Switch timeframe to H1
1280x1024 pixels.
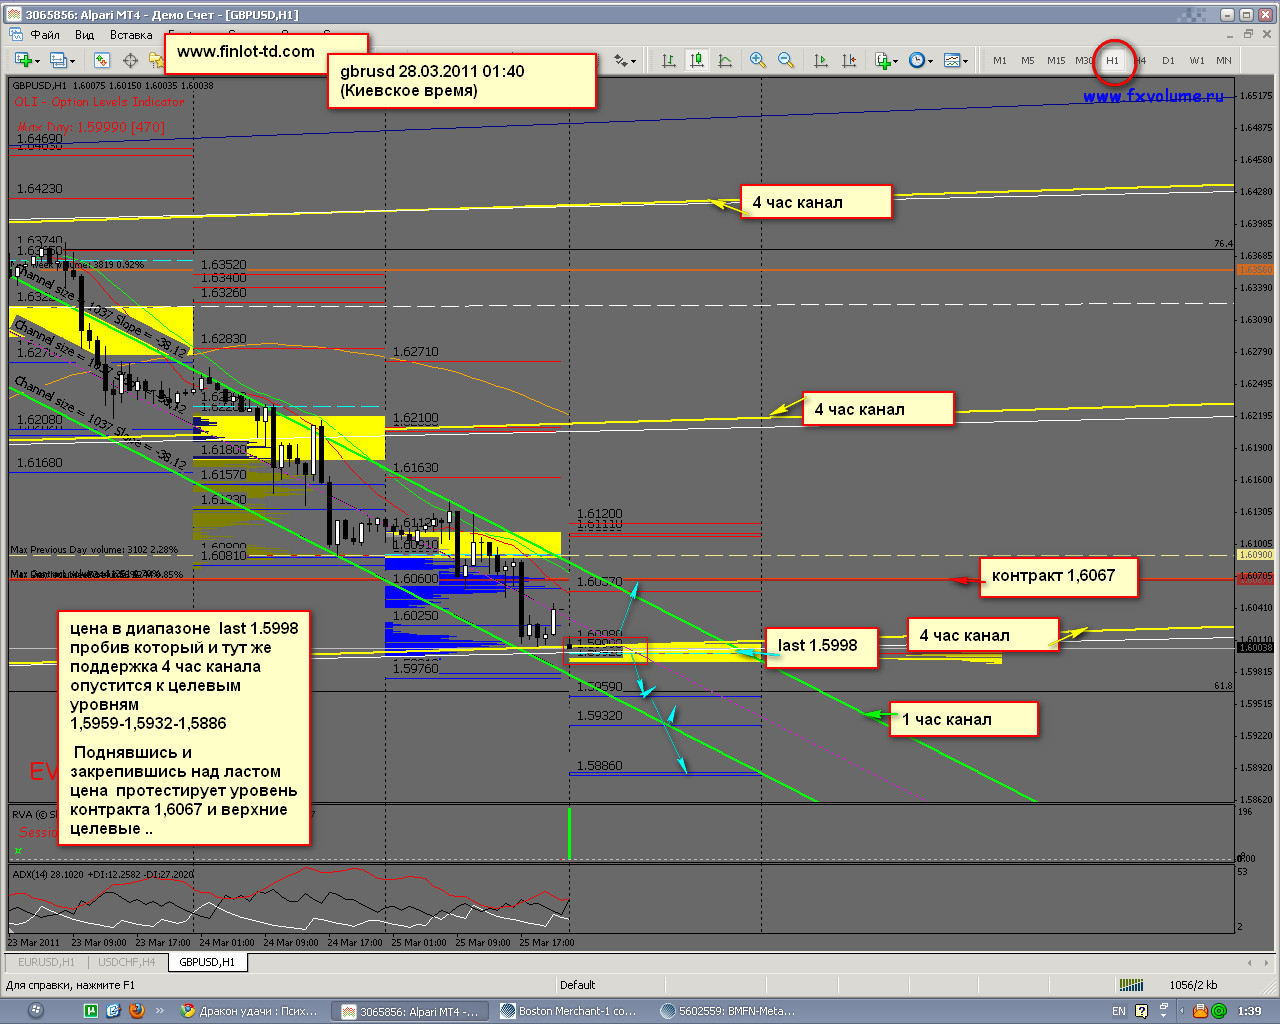click(x=1112, y=60)
